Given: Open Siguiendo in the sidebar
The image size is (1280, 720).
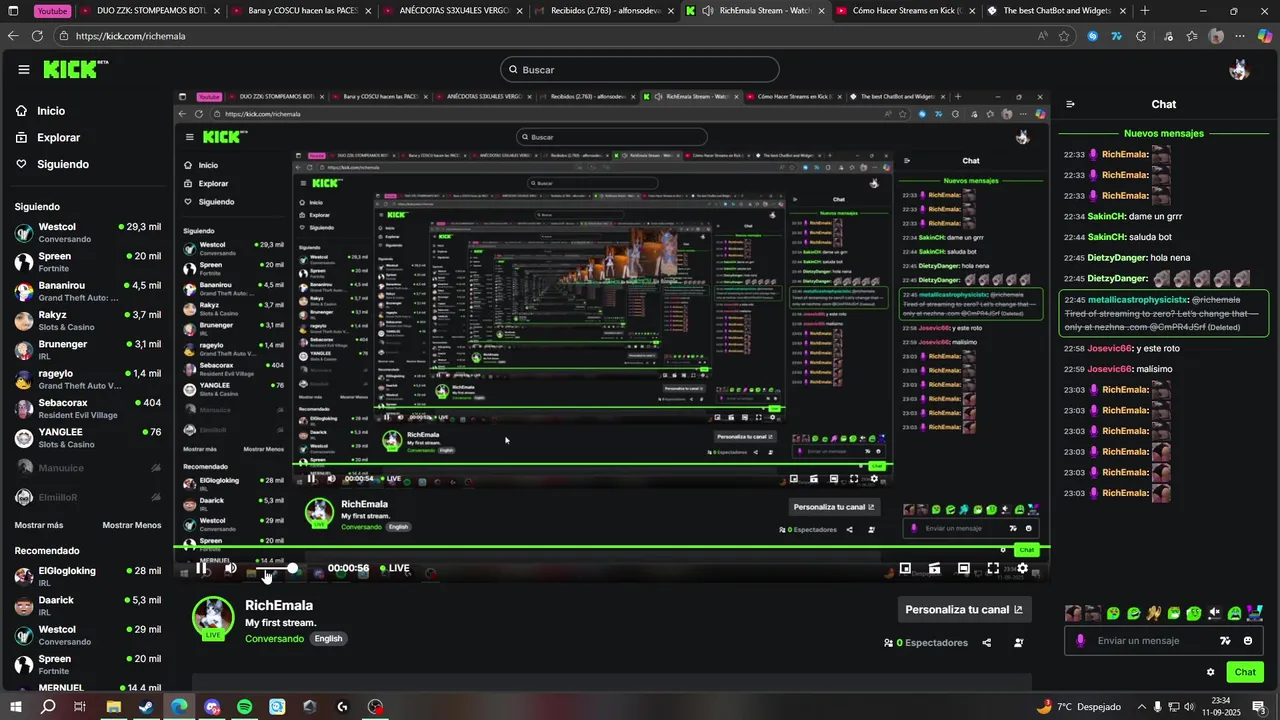Looking at the screenshot, I should point(63,164).
